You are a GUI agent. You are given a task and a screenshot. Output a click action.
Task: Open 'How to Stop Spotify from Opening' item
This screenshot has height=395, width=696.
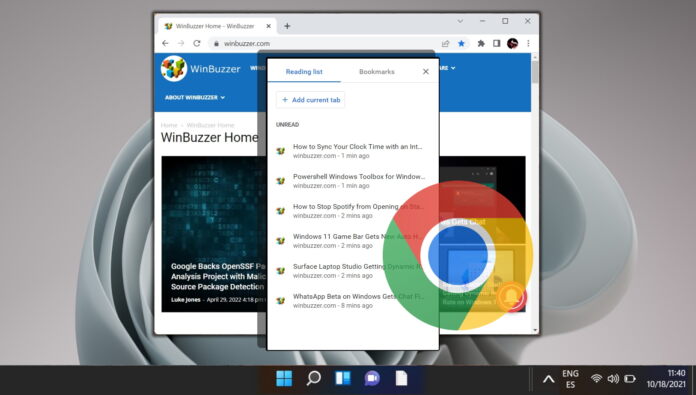[x=353, y=211]
